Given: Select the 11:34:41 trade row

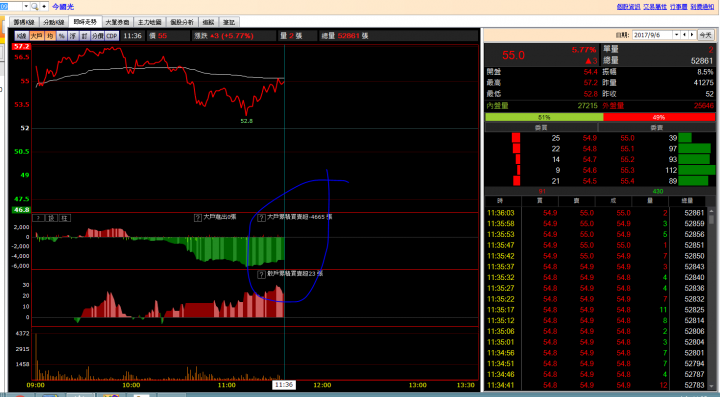Looking at the screenshot, I should (596, 385).
